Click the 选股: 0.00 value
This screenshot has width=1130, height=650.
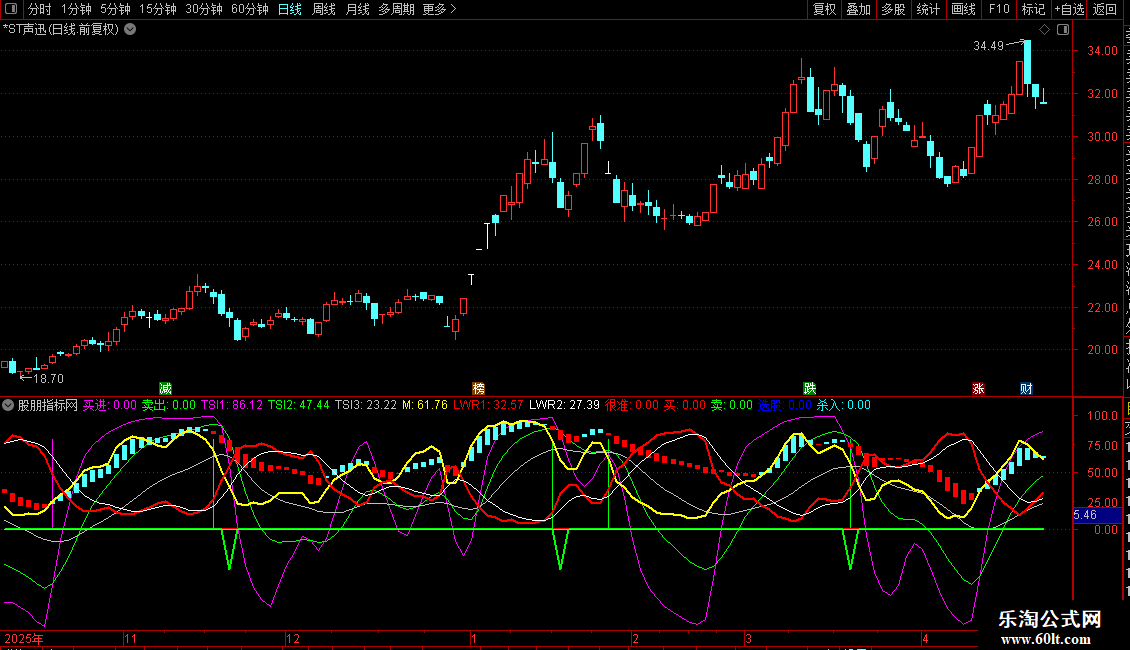(784, 405)
